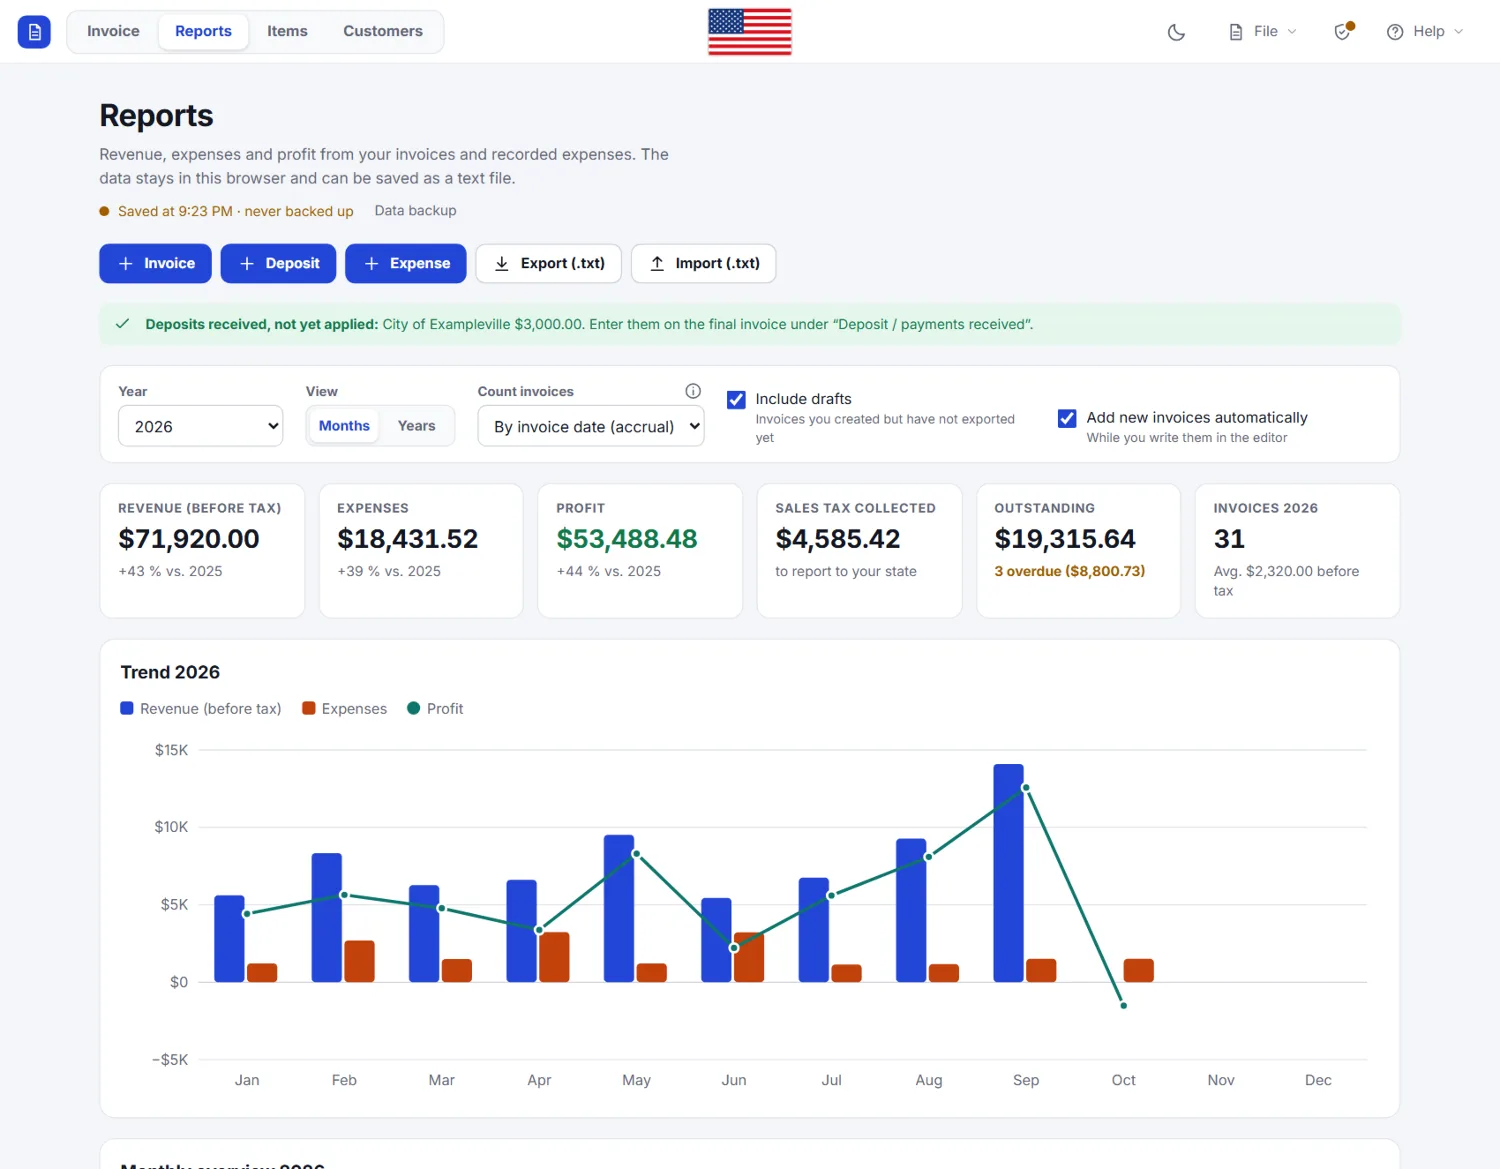Image resolution: width=1500 pixels, height=1169 pixels.
Task: Open the Count invoices dropdown
Action: tap(591, 426)
